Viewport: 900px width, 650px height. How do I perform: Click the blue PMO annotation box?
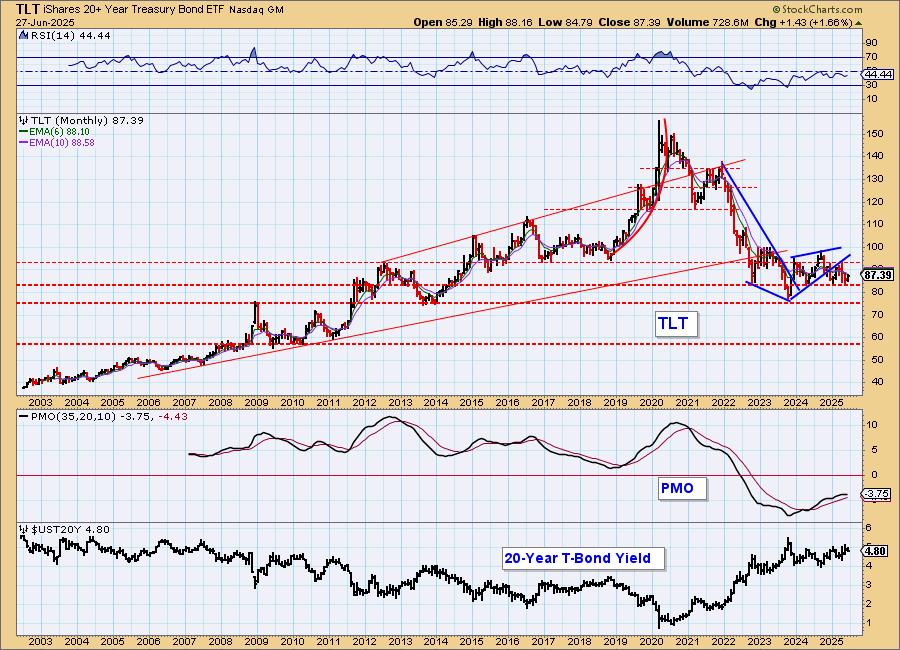pos(681,489)
